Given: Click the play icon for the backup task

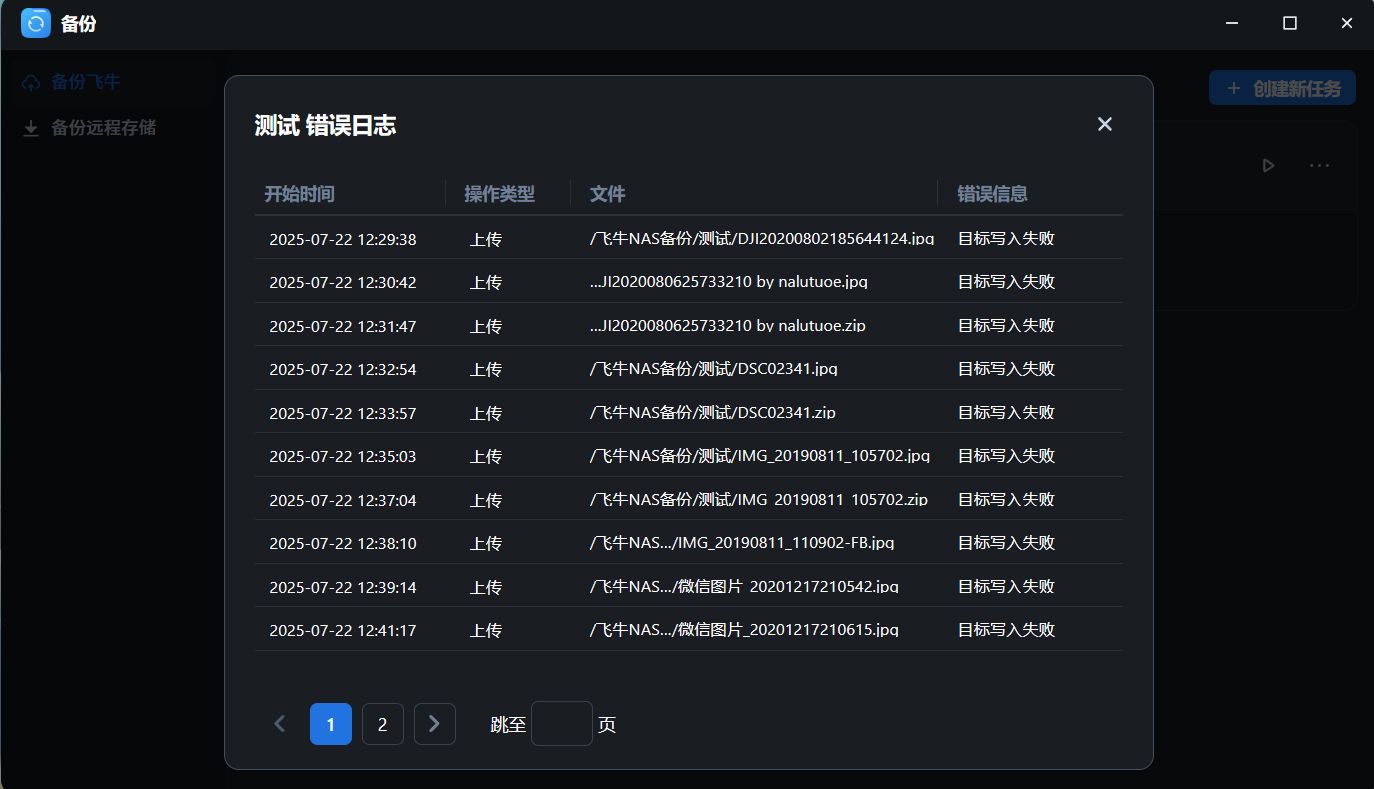Looking at the screenshot, I should pyautogui.click(x=1268, y=165).
